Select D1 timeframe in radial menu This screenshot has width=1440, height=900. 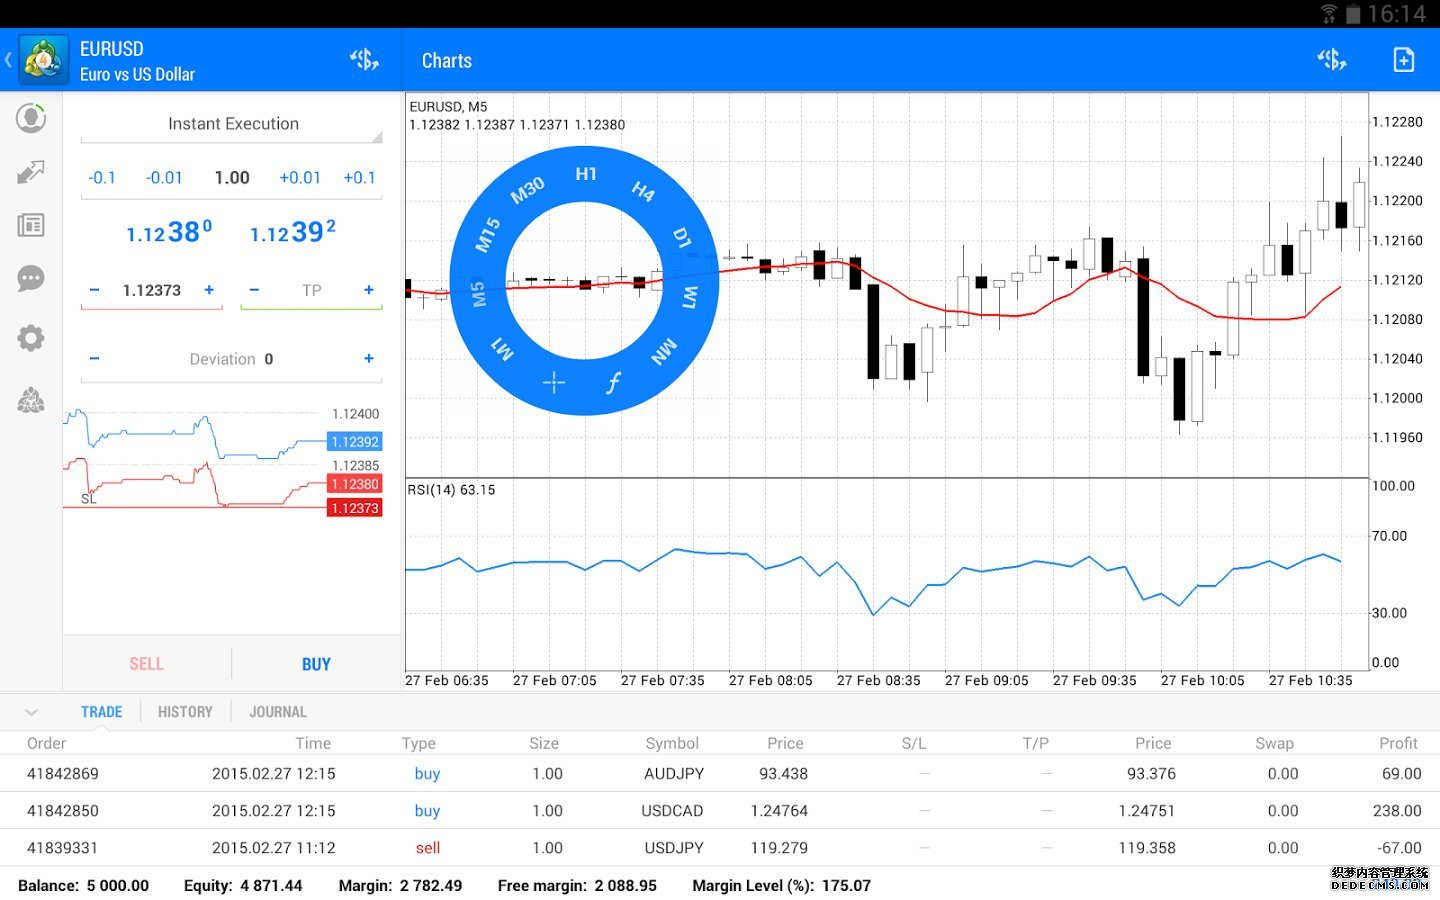[x=682, y=237]
